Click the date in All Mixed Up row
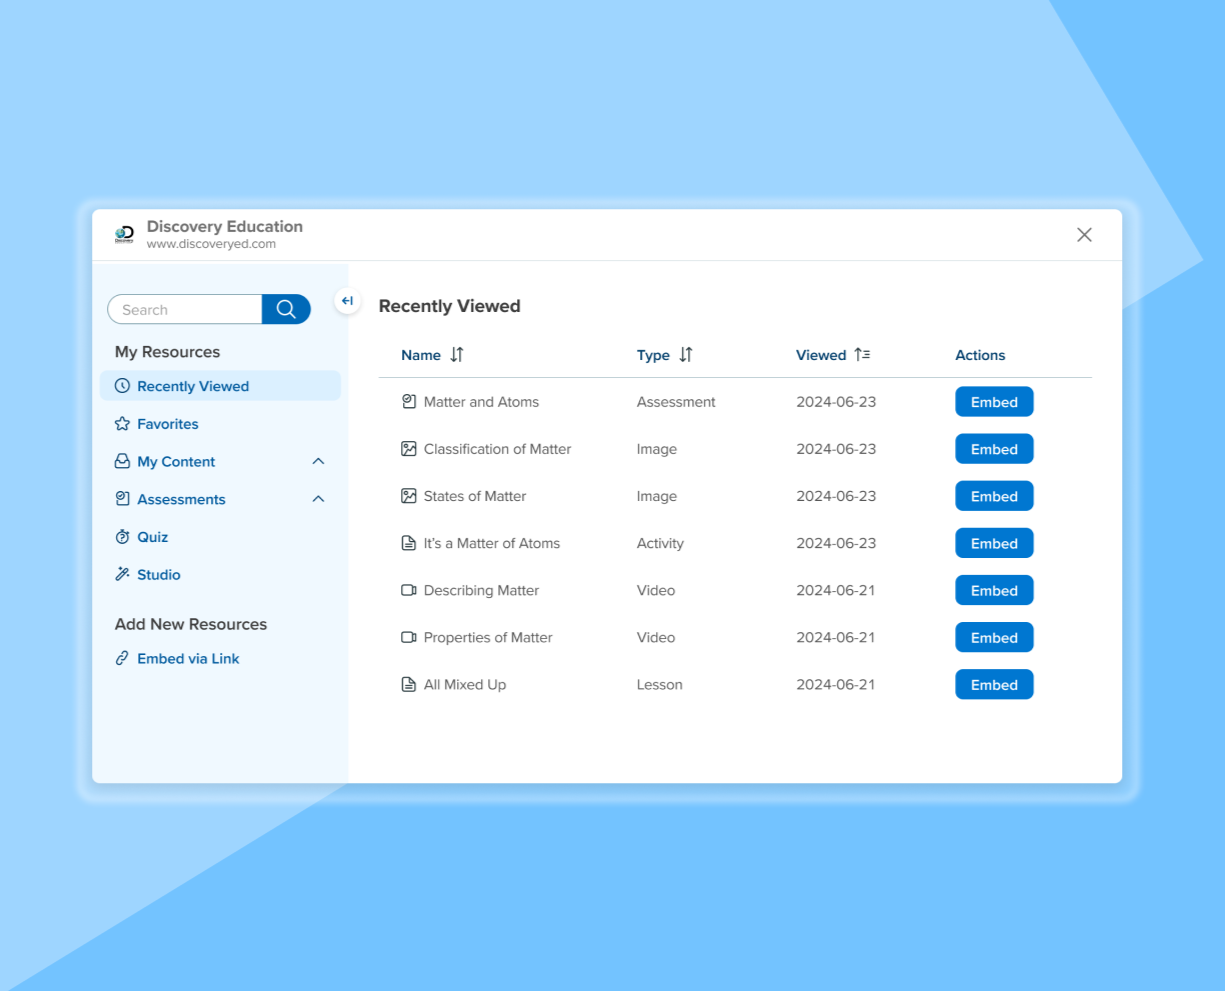This screenshot has height=991, width=1225. point(835,685)
